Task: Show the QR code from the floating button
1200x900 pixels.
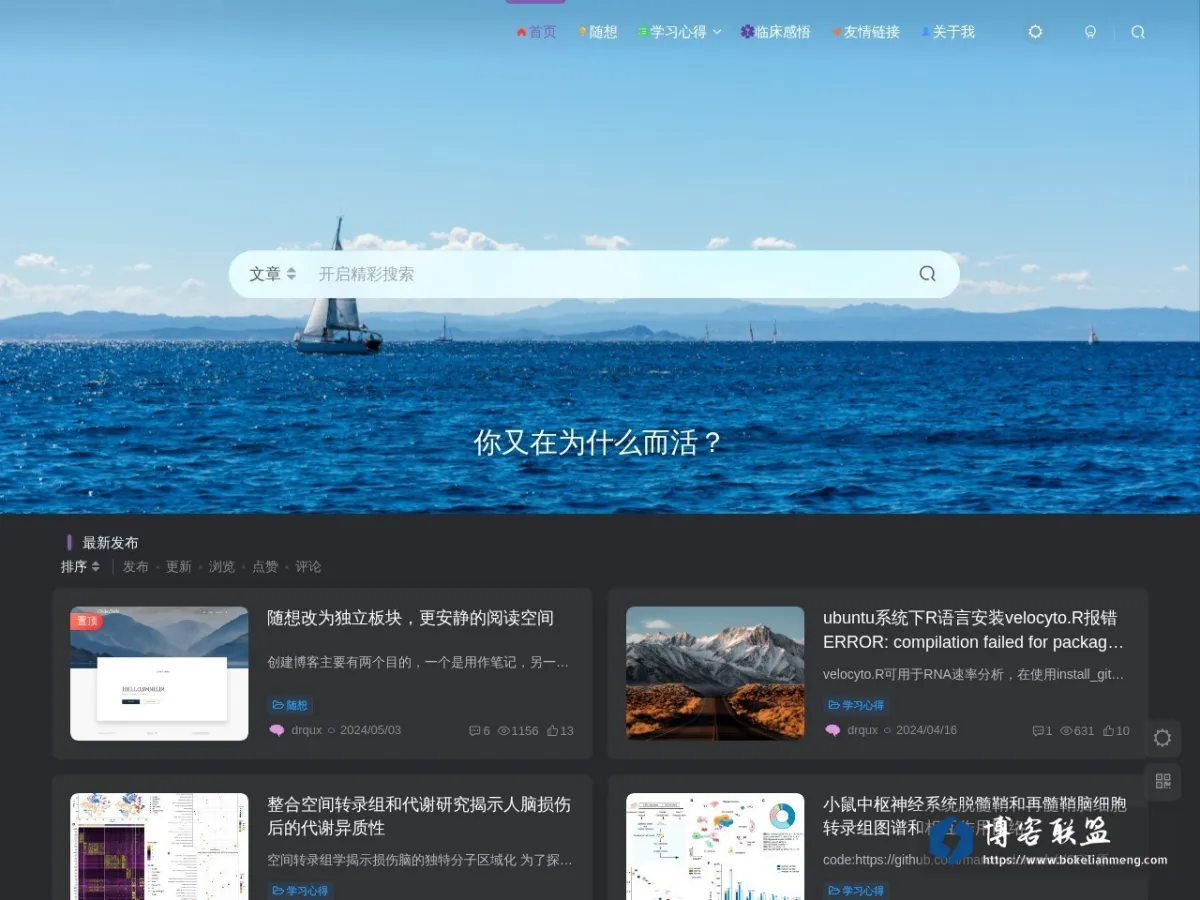Action: tap(1162, 781)
